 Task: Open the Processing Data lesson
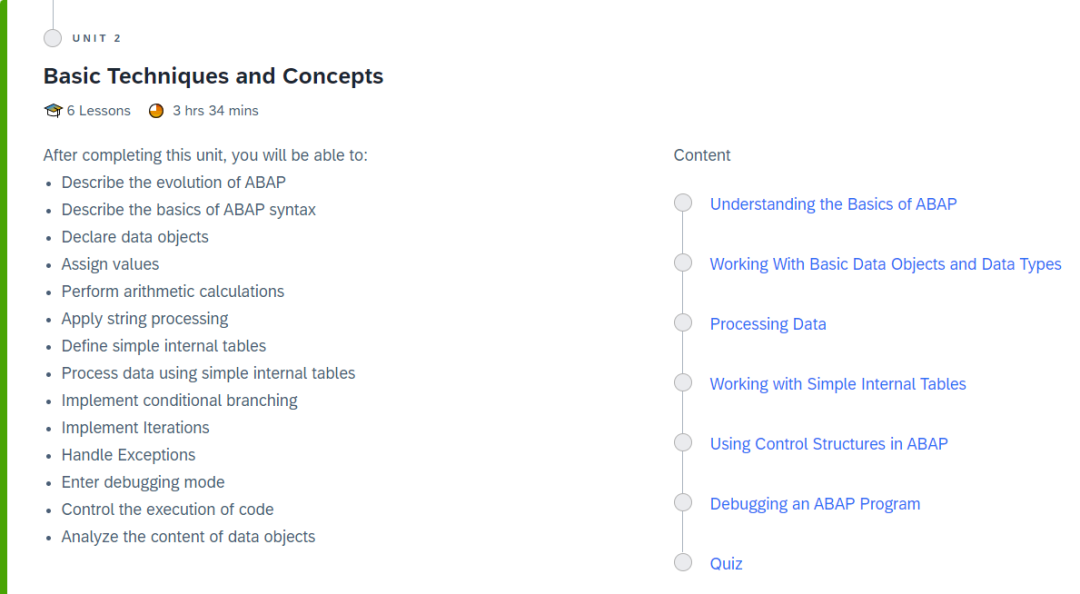point(768,324)
